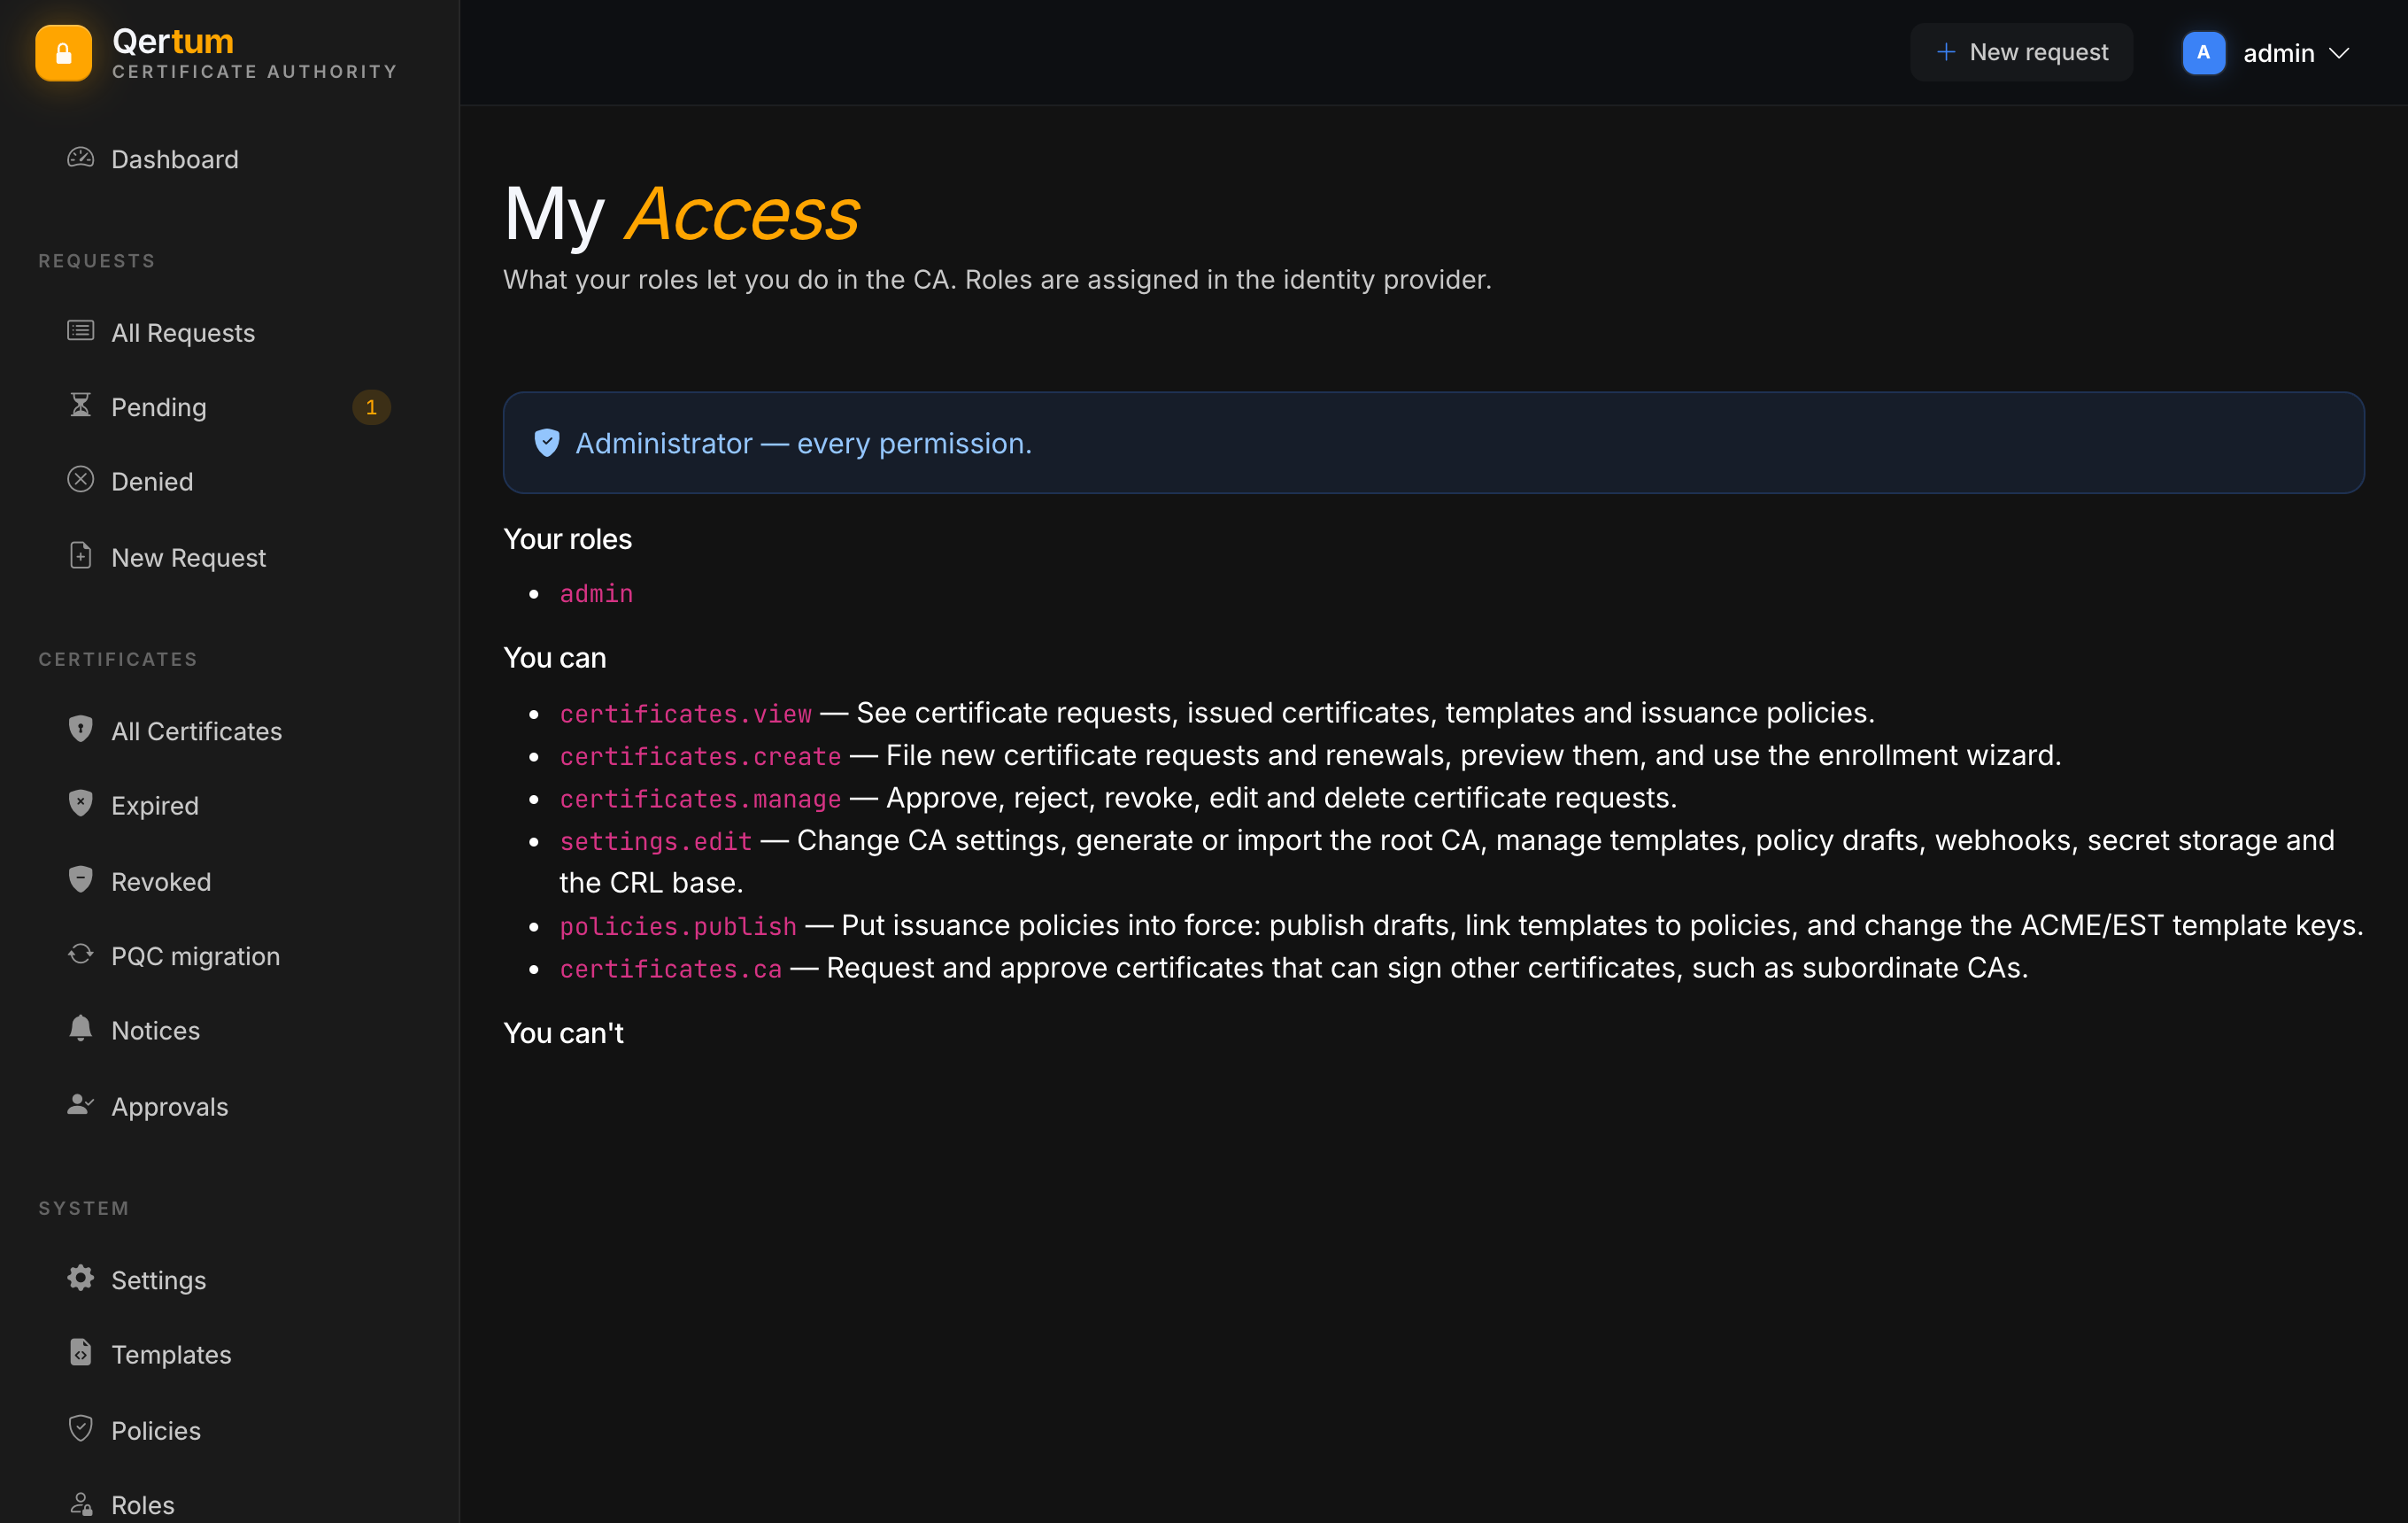The image size is (2408, 1523).
Task: Click the Qertum padlock logo icon
Action: (x=63, y=53)
